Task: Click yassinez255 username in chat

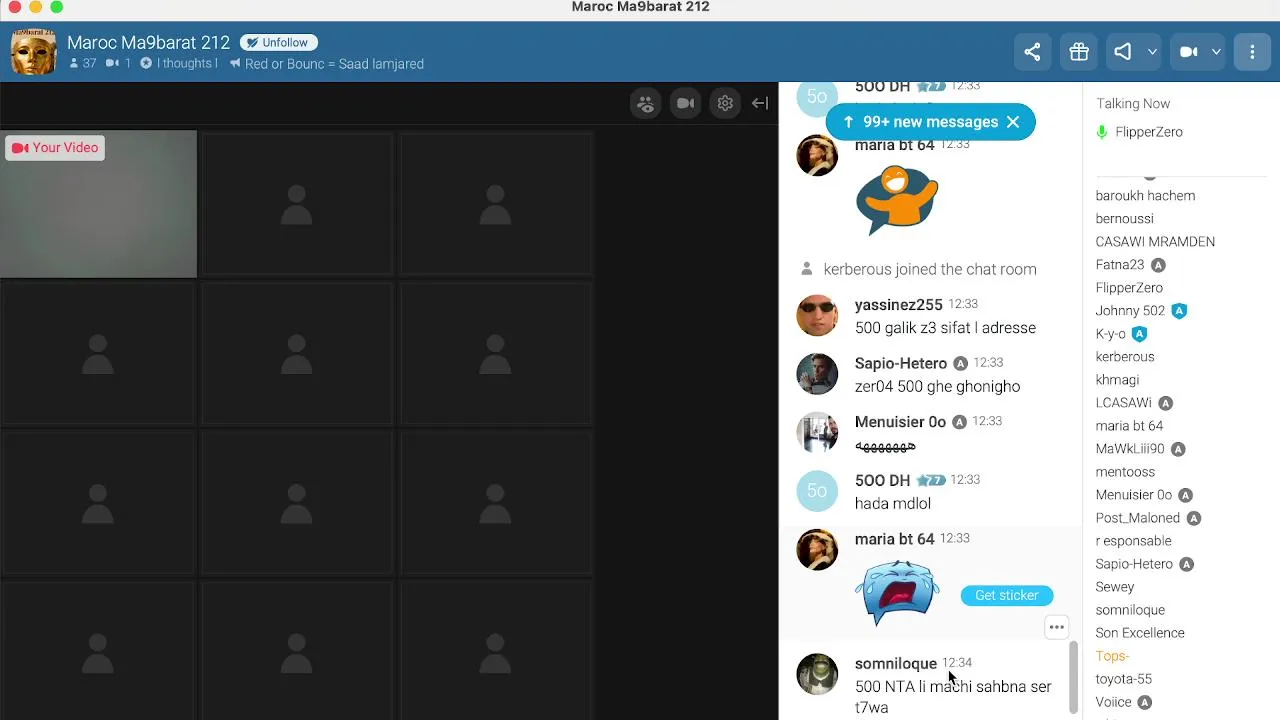Action: point(899,305)
